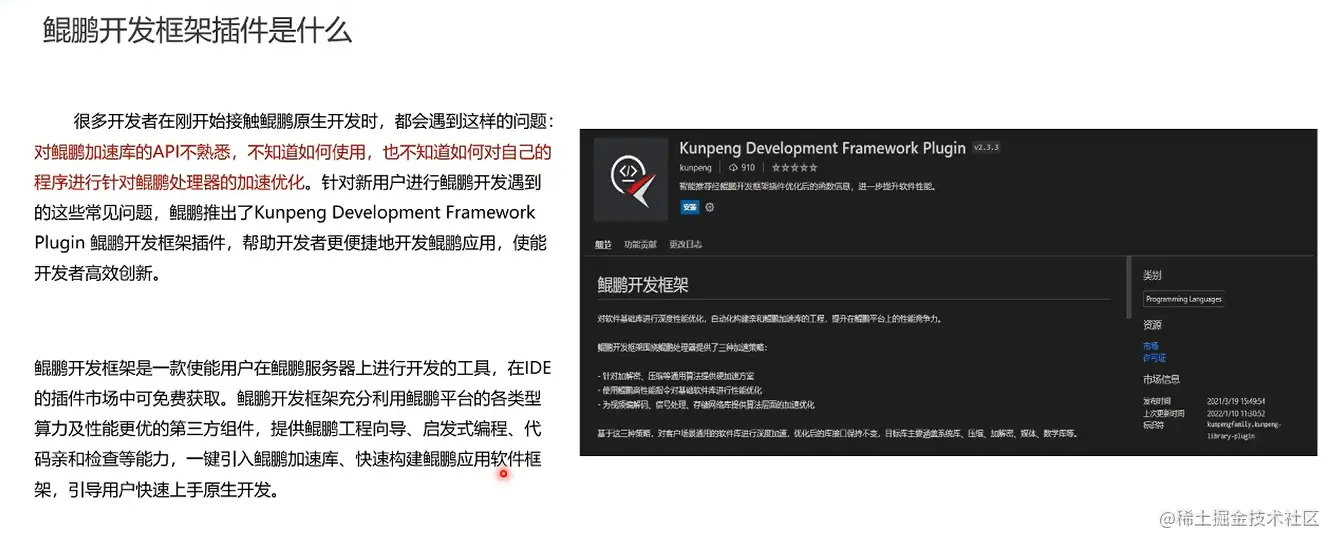Image resolution: width=1337 pixels, height=546 pixels.
Task: Switch to the 更改日志 changelog tab
Action: tap(686, 244)
